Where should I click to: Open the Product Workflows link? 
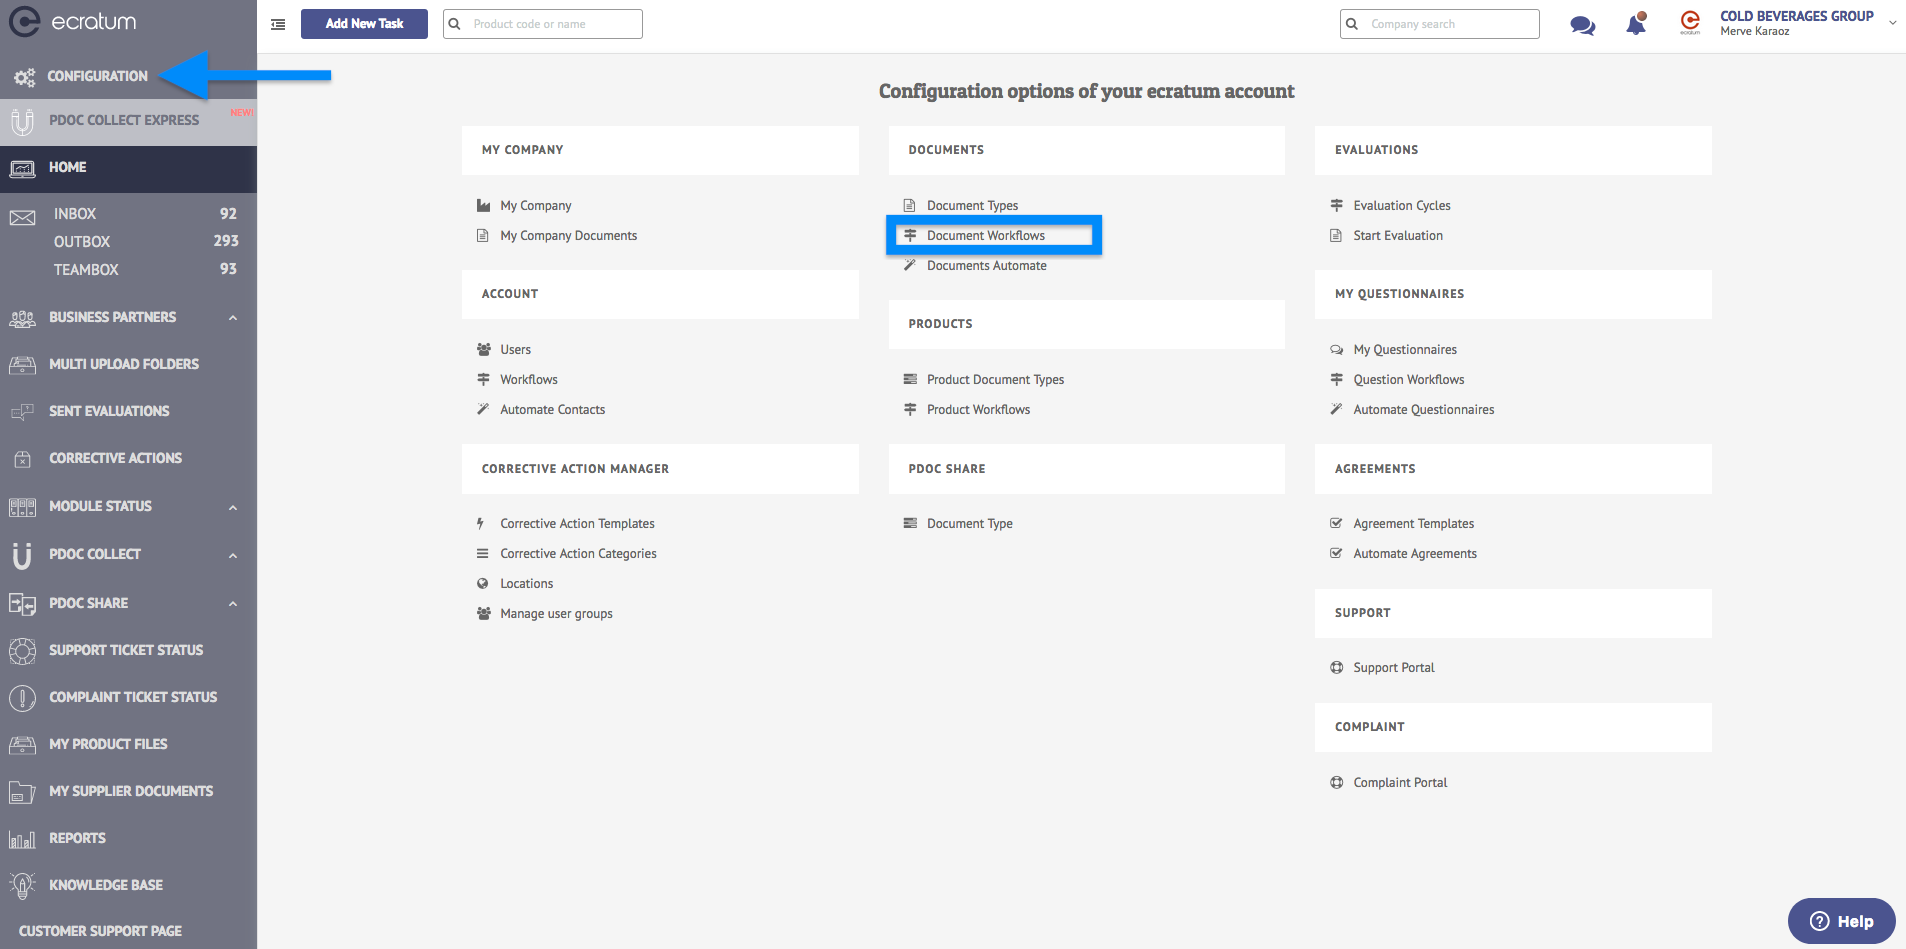978,410
